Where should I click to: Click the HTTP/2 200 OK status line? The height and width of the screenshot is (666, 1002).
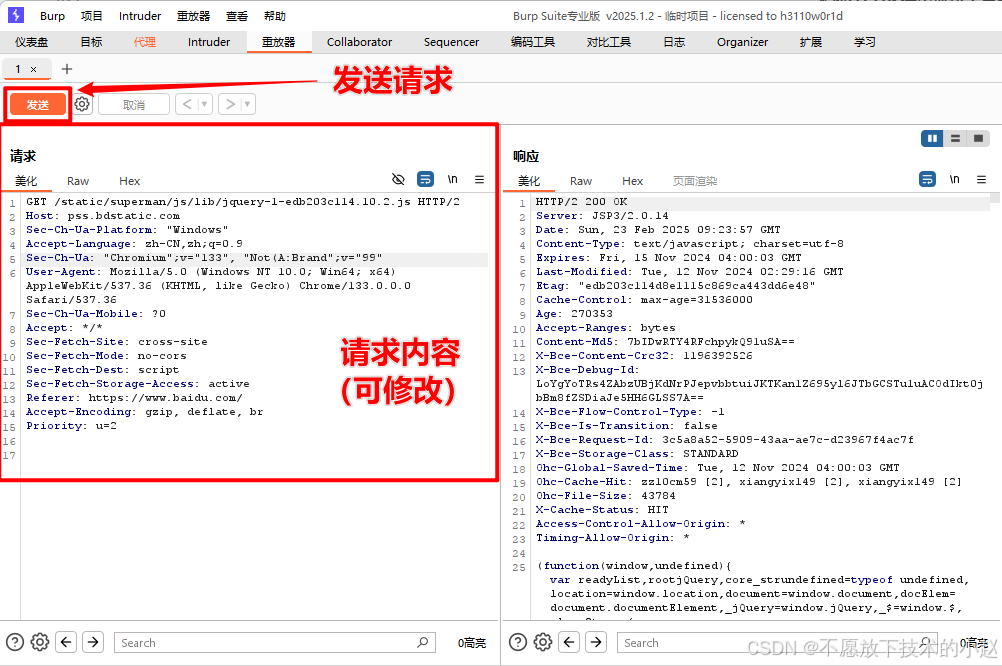pos(581,201)
